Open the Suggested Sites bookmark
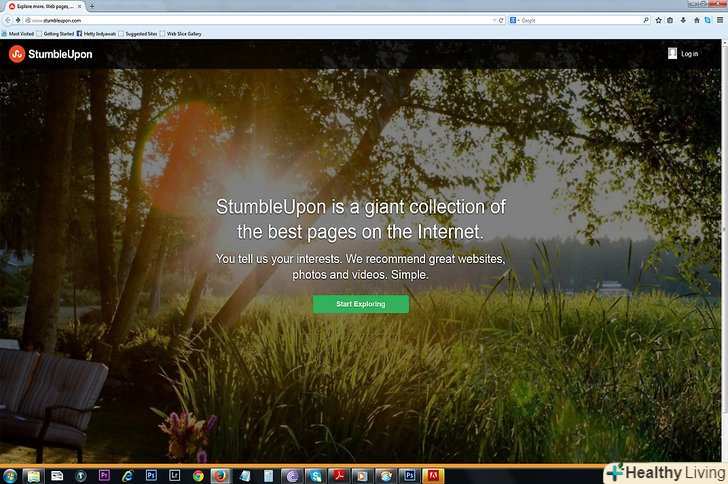 pos(137,34)
